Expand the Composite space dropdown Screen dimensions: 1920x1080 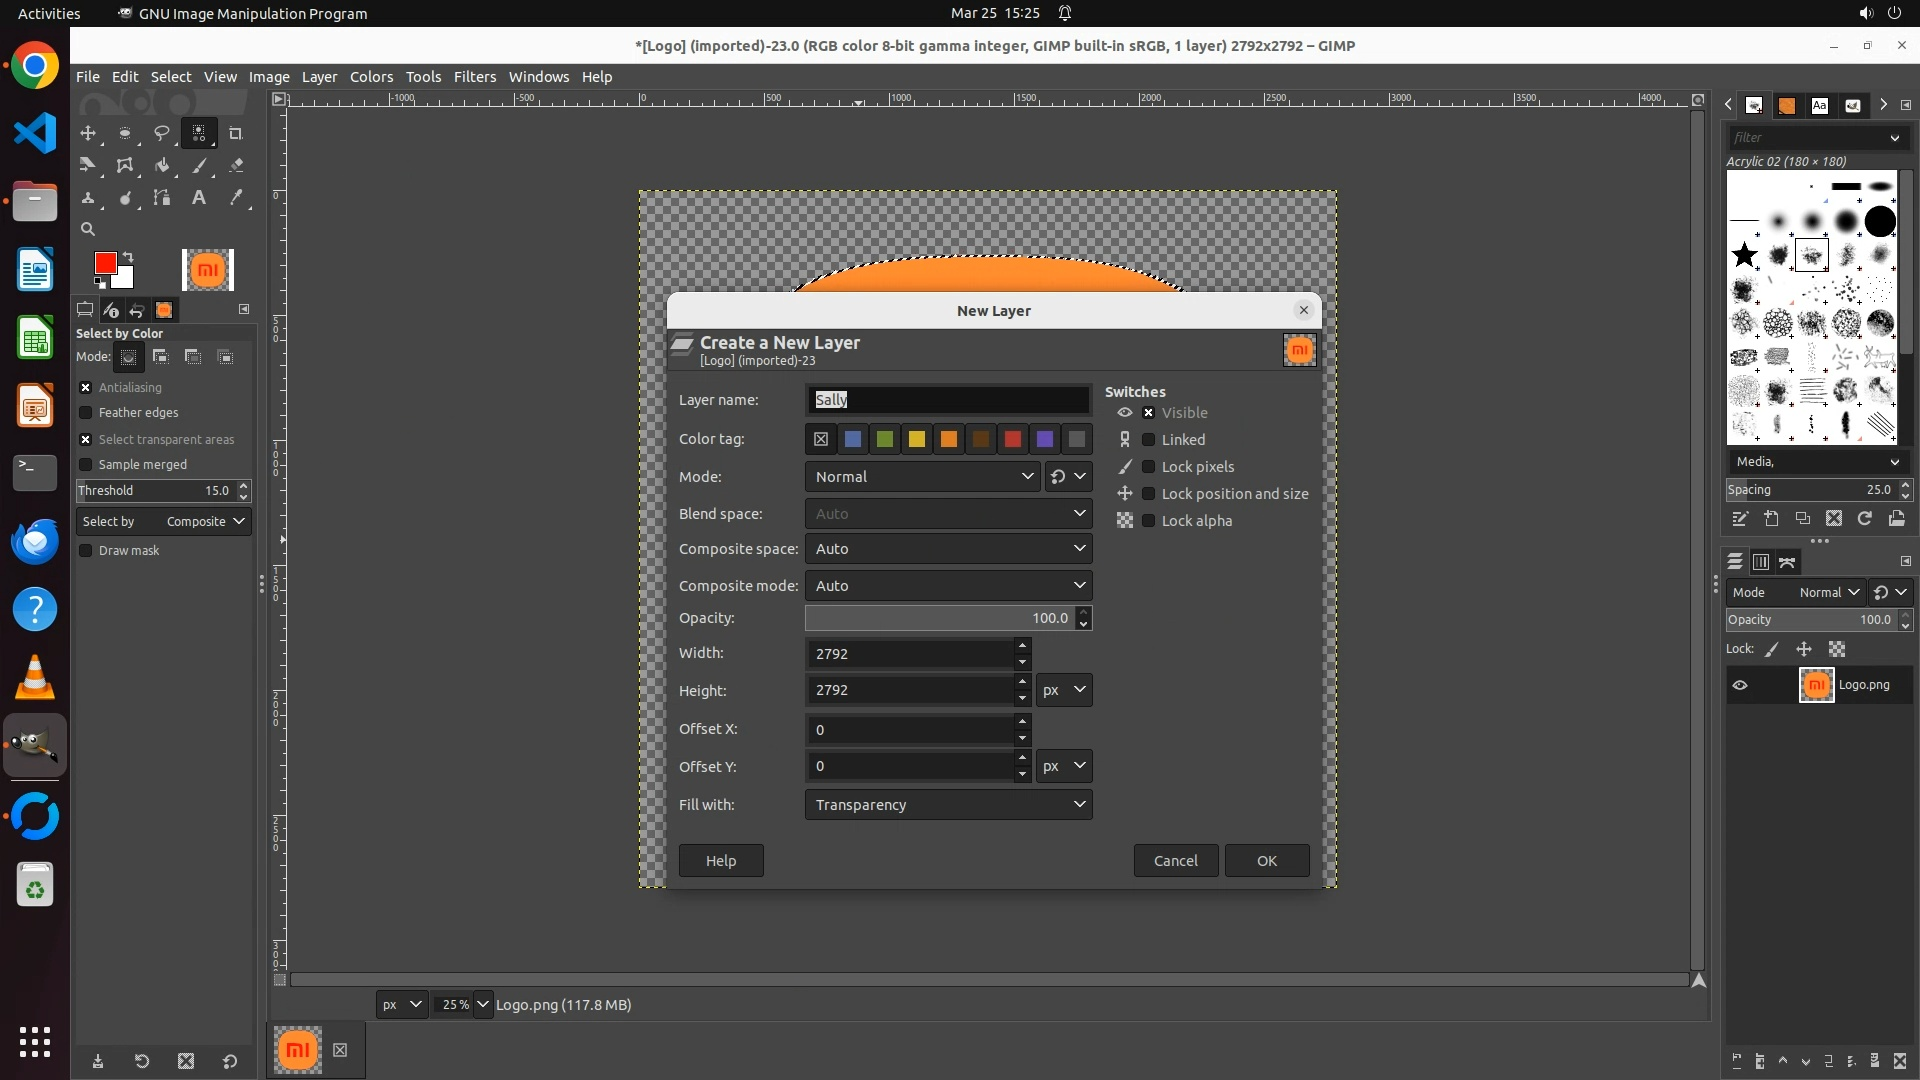click(x=947, y=549)
